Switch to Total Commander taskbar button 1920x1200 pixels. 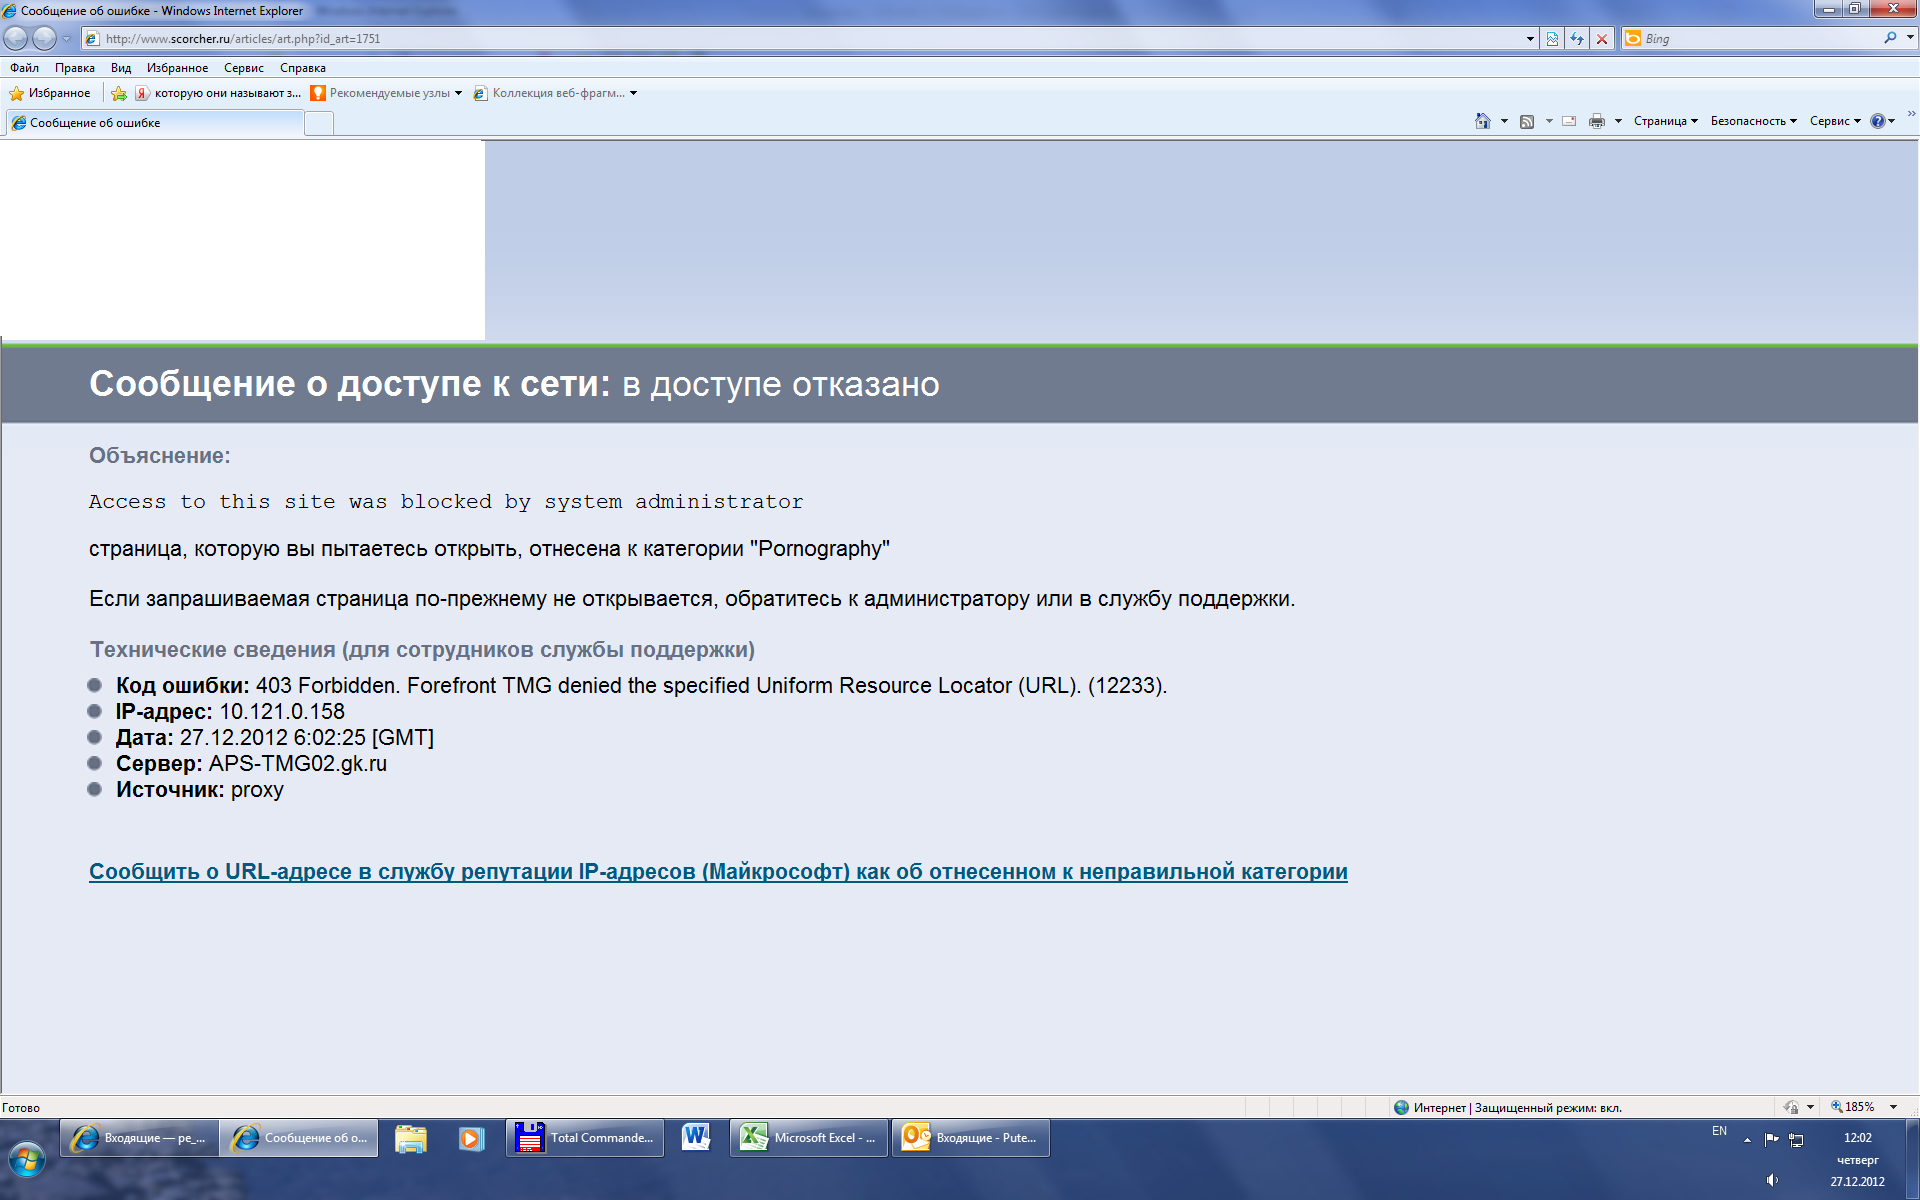coord(585,1138)
